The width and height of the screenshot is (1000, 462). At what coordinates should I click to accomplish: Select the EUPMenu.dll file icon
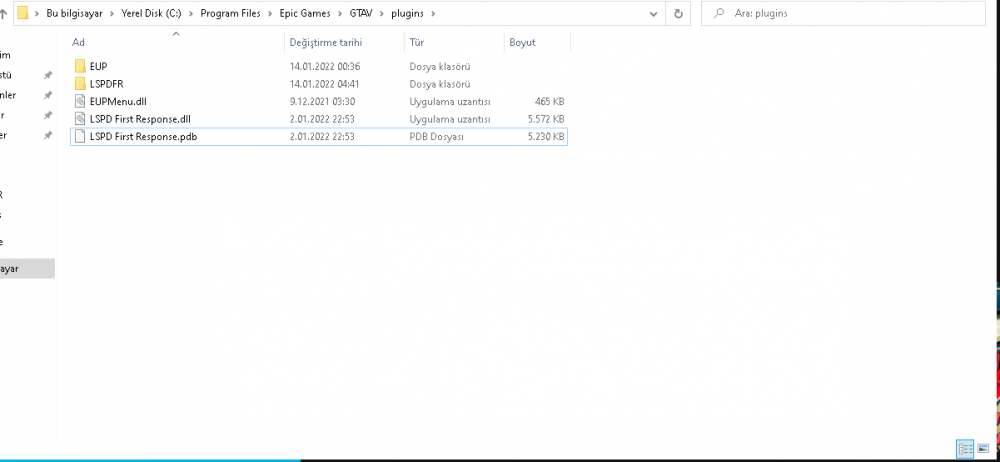[80, 101]
